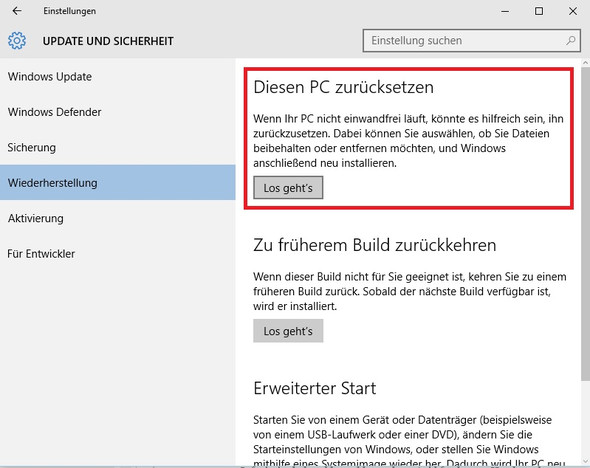
Task: Click 'Einstellungen' window title text
Action: (70, 11)
